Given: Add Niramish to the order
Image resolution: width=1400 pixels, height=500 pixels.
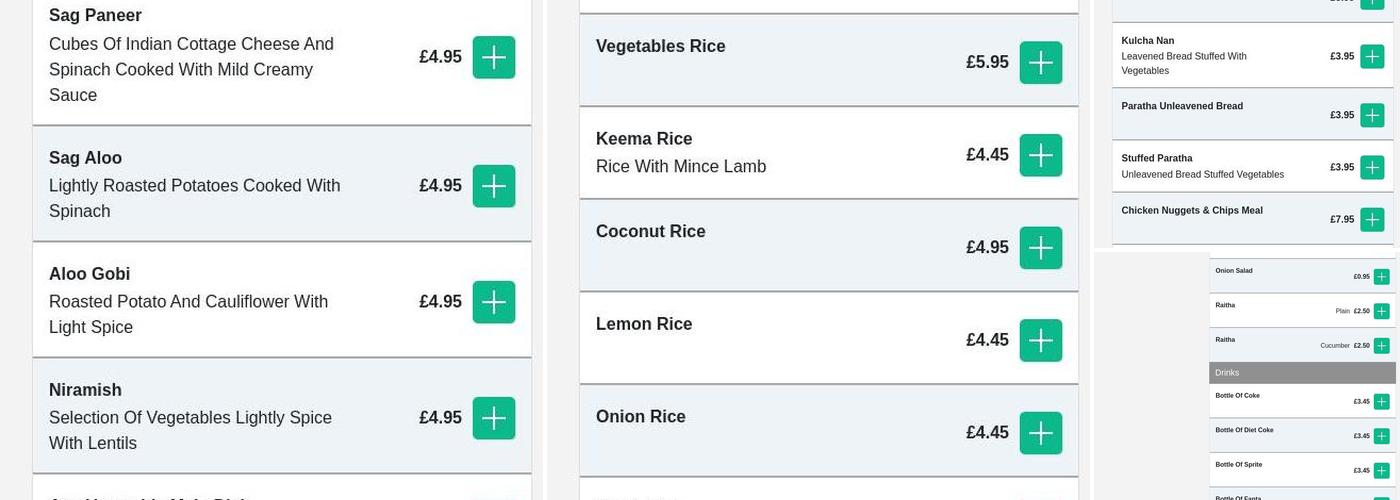Looking at the screenshot, I should (x=494, y=418).
